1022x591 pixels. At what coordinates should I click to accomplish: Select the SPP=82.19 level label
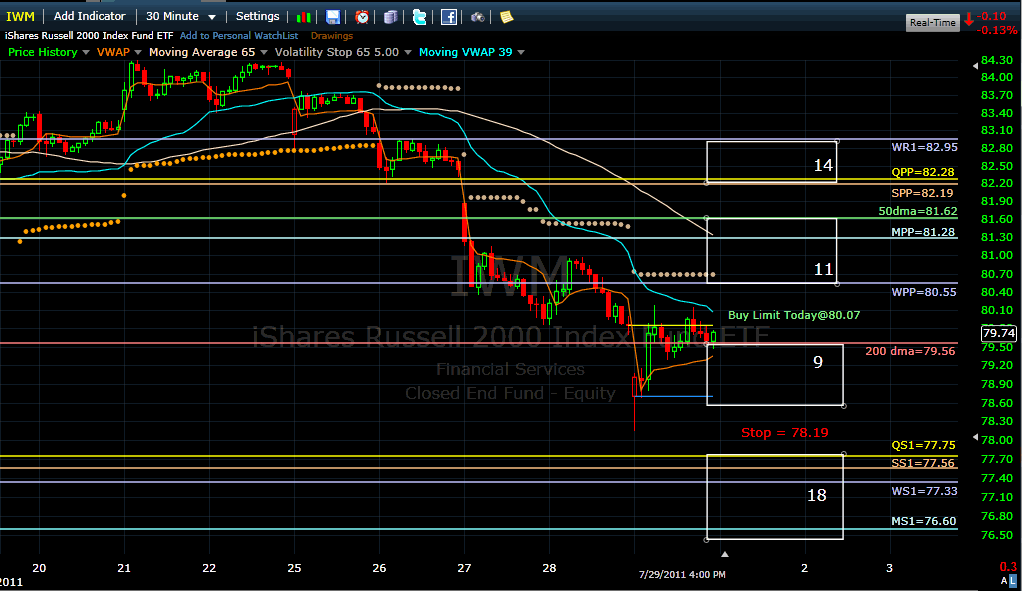point(922,193)
